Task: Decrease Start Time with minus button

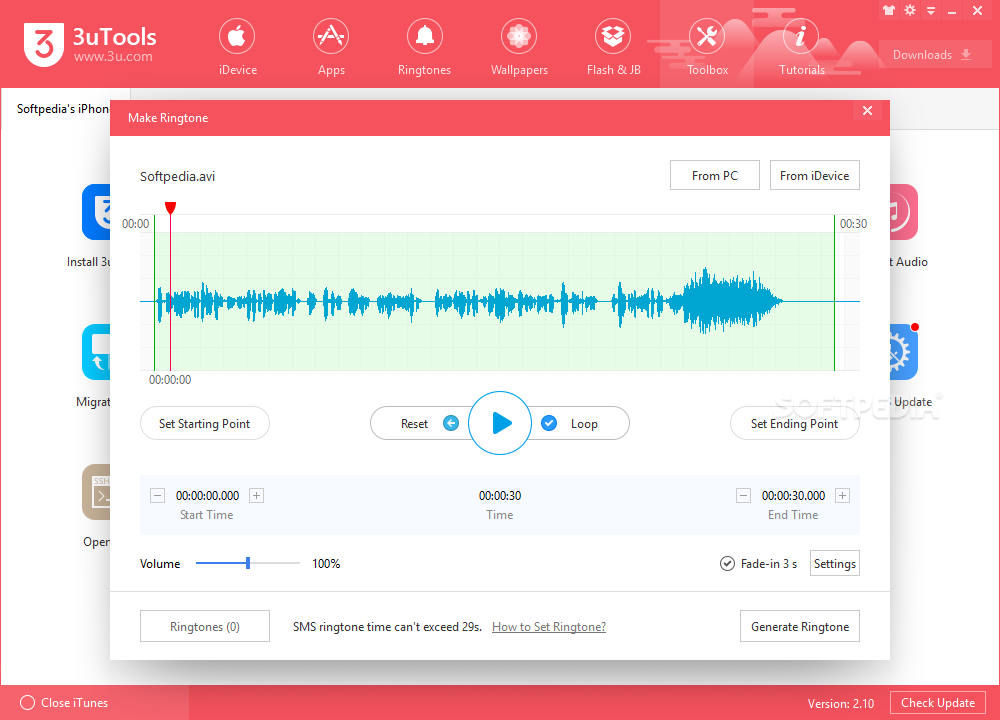Action: [158, 496]
